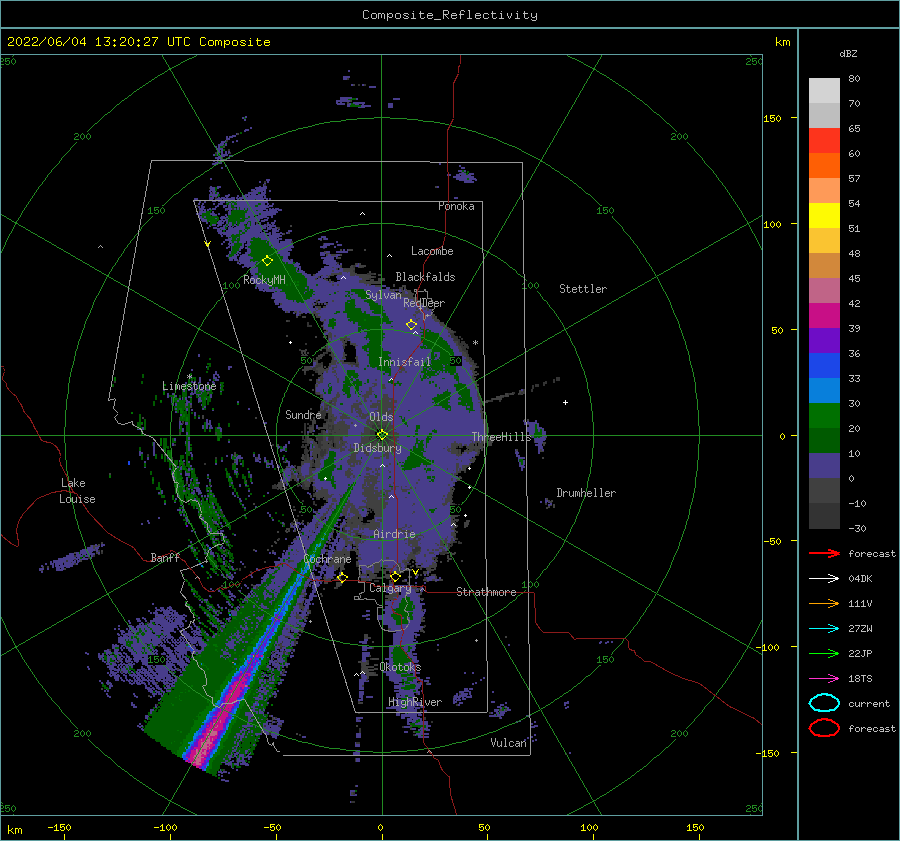The width and height of the screenshot is (900, 841).
Task: Click the red swatch between 65 and 60 dBZ
Action: (x=824, y=141)
